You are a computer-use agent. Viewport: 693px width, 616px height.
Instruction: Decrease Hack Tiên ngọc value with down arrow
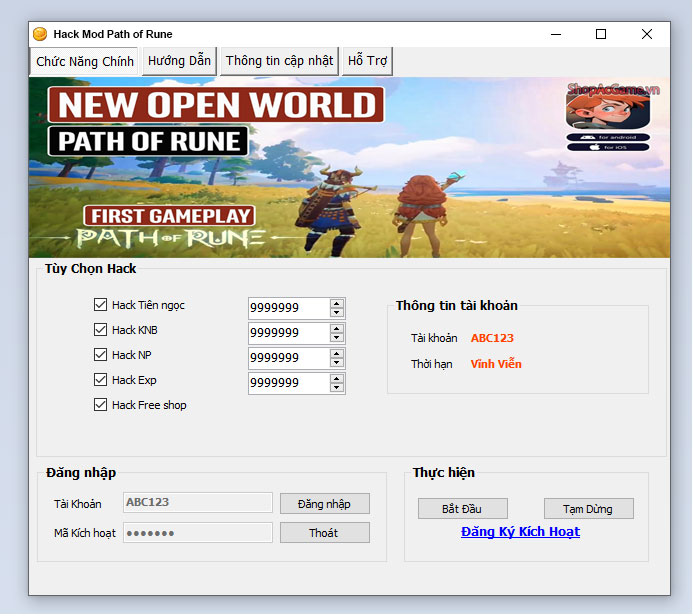click(337, 312)
